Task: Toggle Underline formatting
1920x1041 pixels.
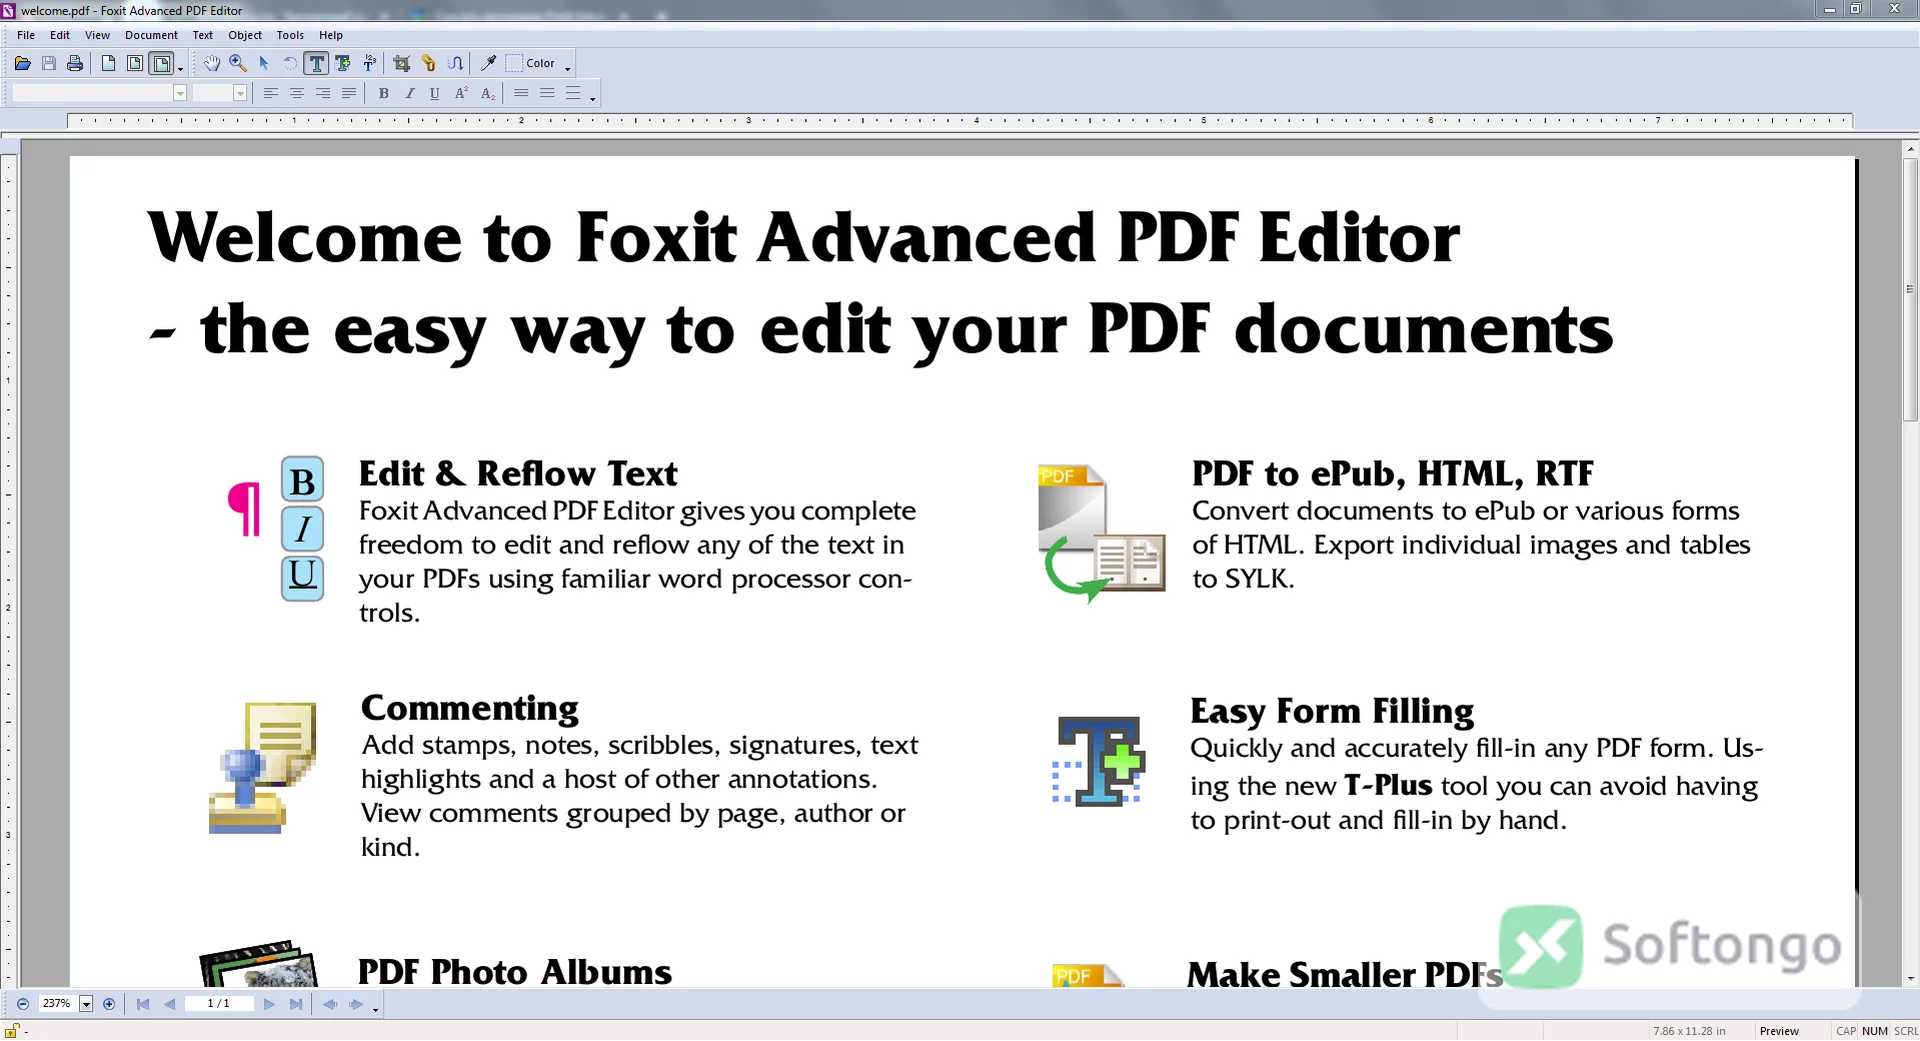Action: (x=435, y=93)
